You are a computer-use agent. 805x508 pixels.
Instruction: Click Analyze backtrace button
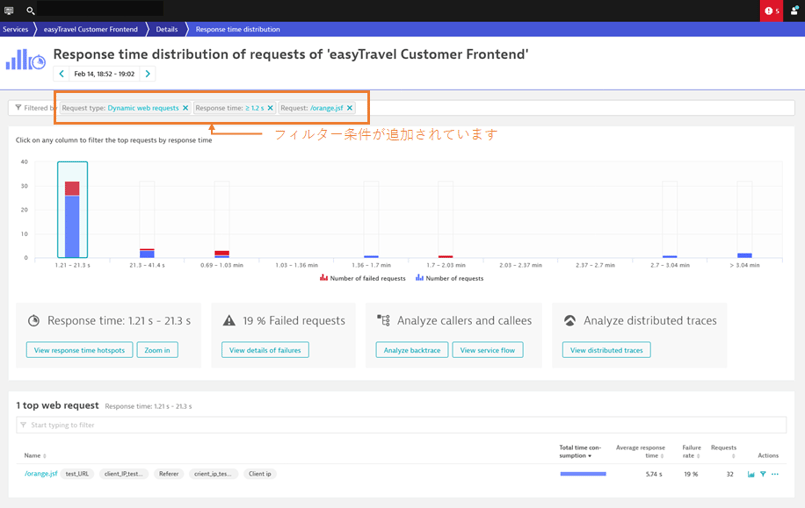(412, 350)
